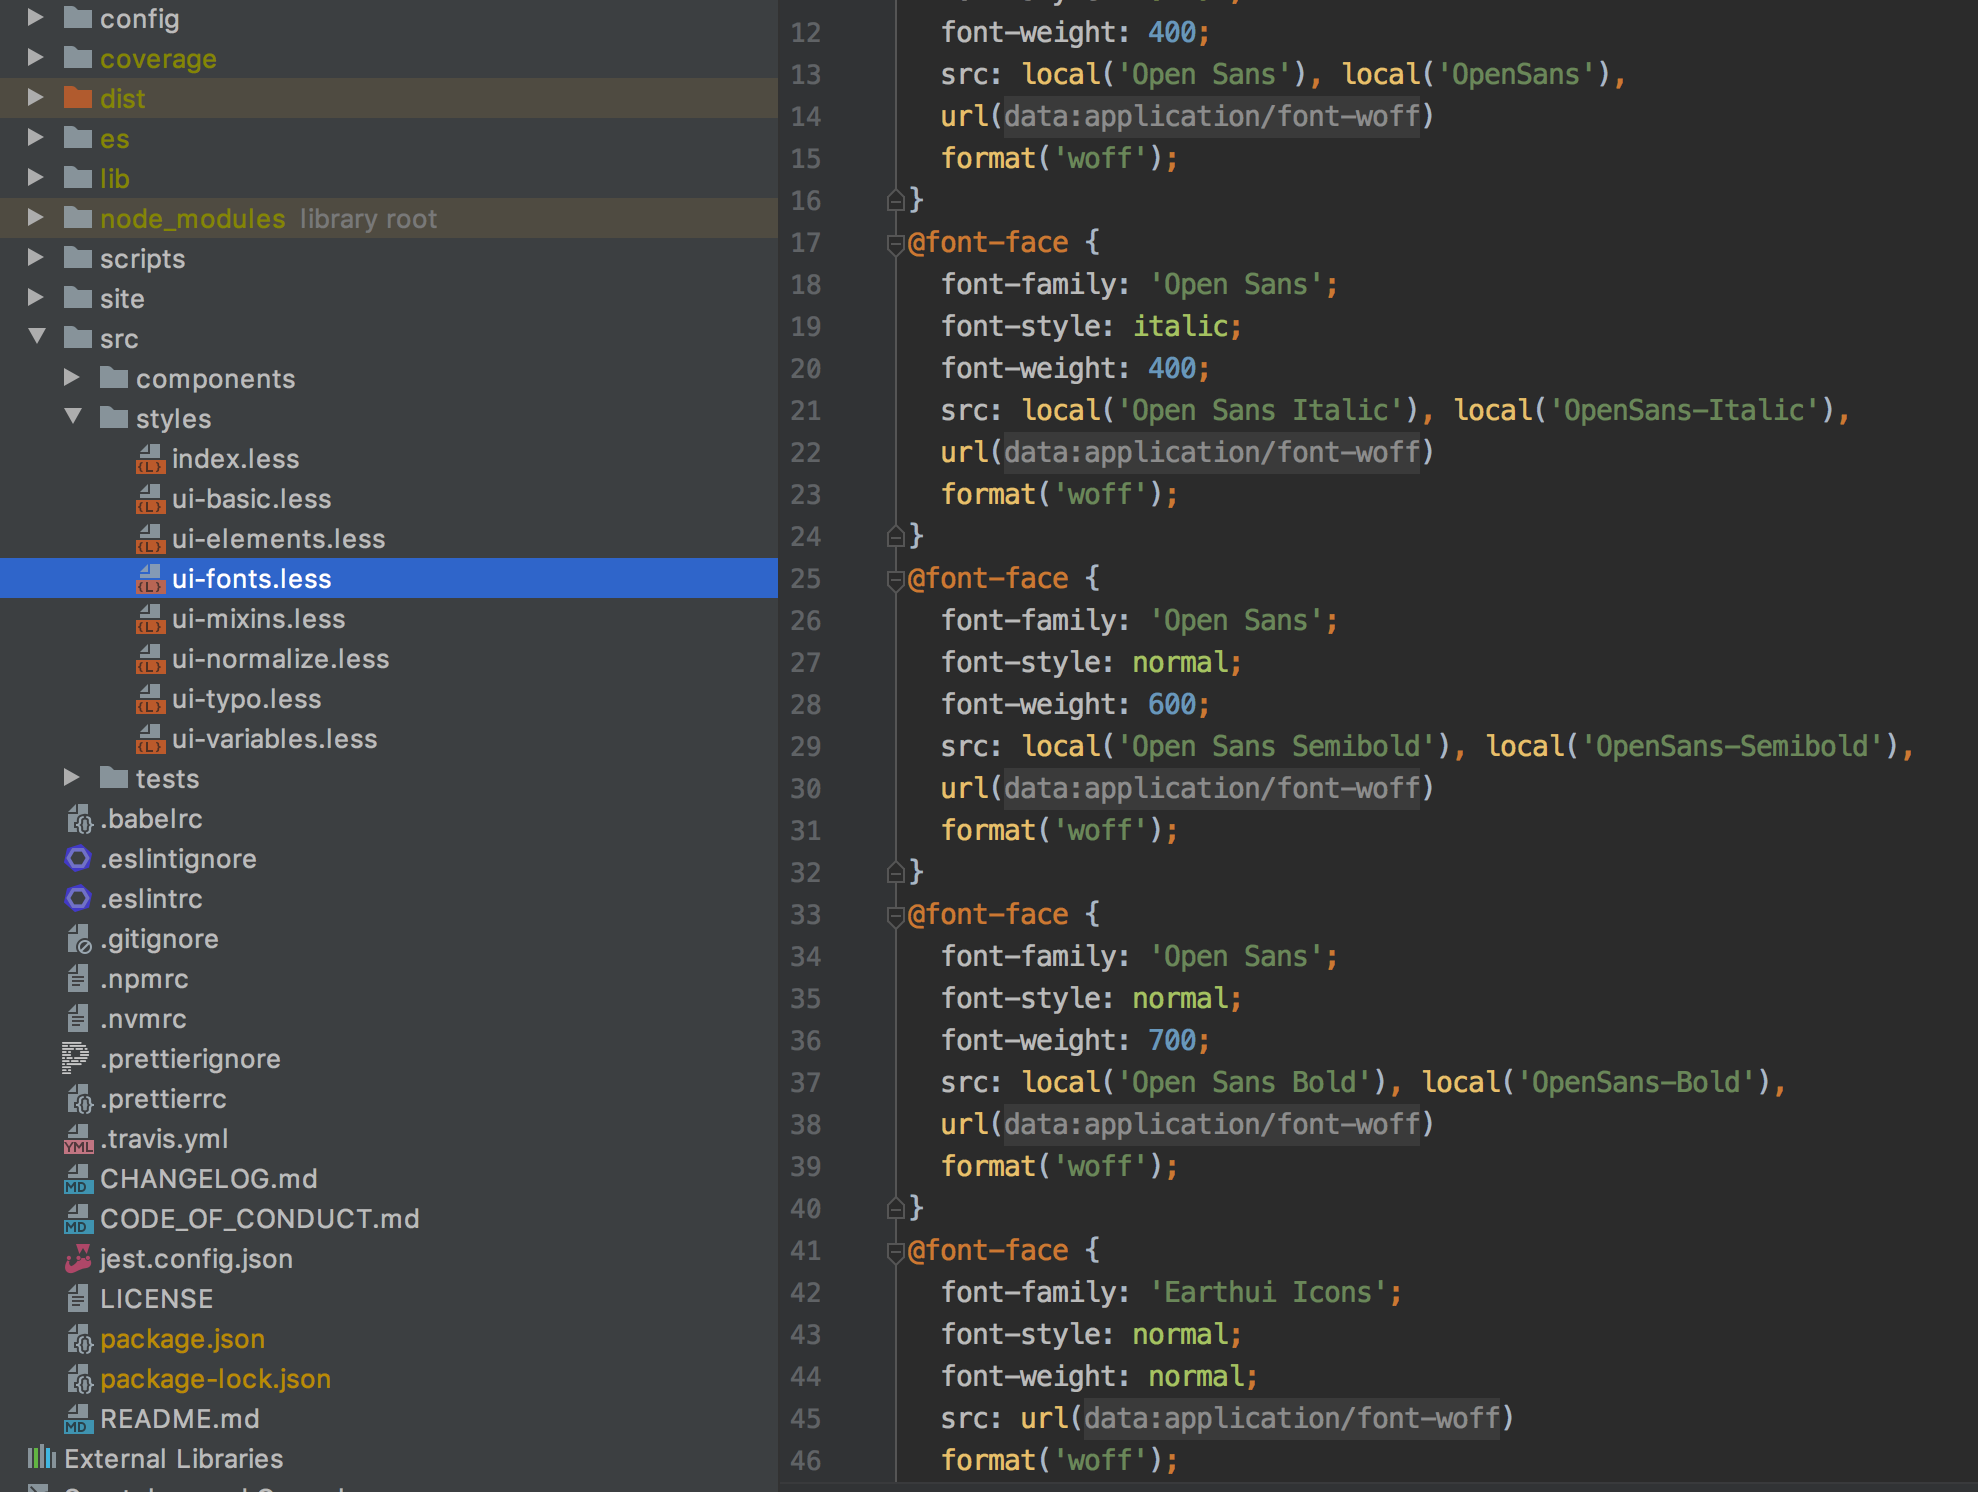Open CODE_OF_CONDUCT.md file

tap(259, 1218)
